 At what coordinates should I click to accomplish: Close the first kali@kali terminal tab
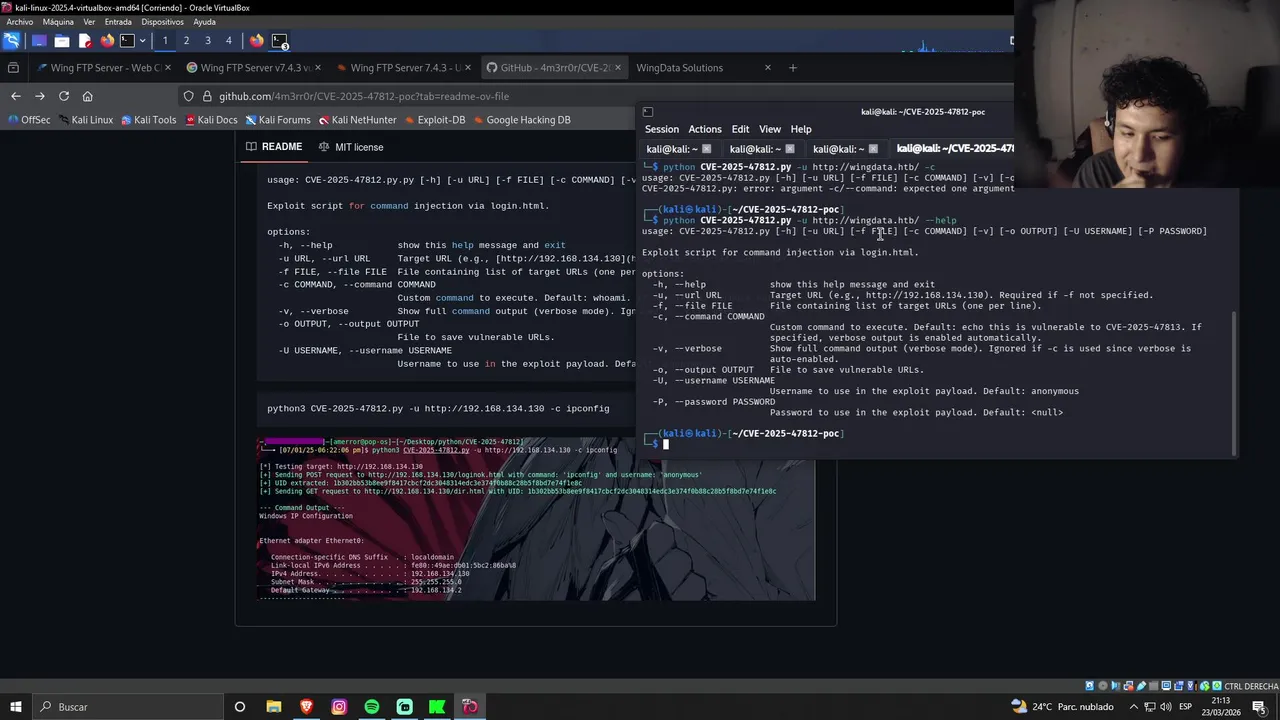tap(706, 149)
